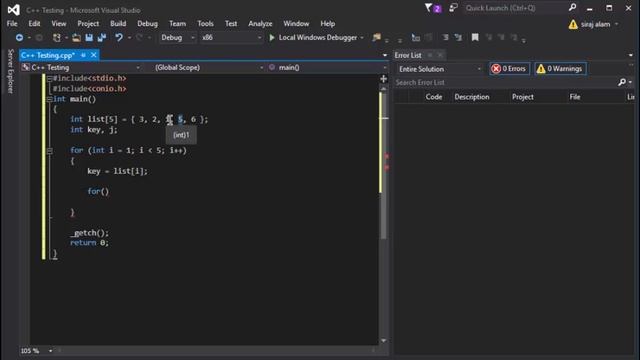Open the Team menu

coord(177,24)
